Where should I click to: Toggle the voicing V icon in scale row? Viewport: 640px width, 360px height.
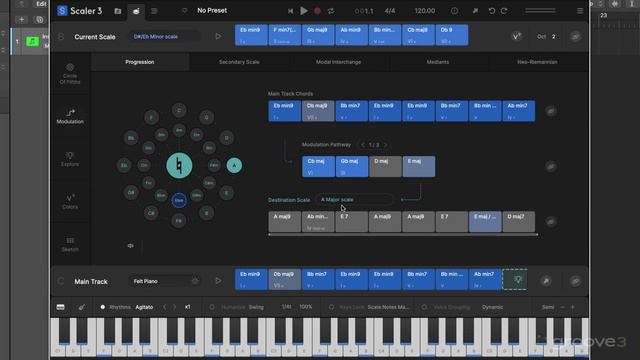pos(516,36)
